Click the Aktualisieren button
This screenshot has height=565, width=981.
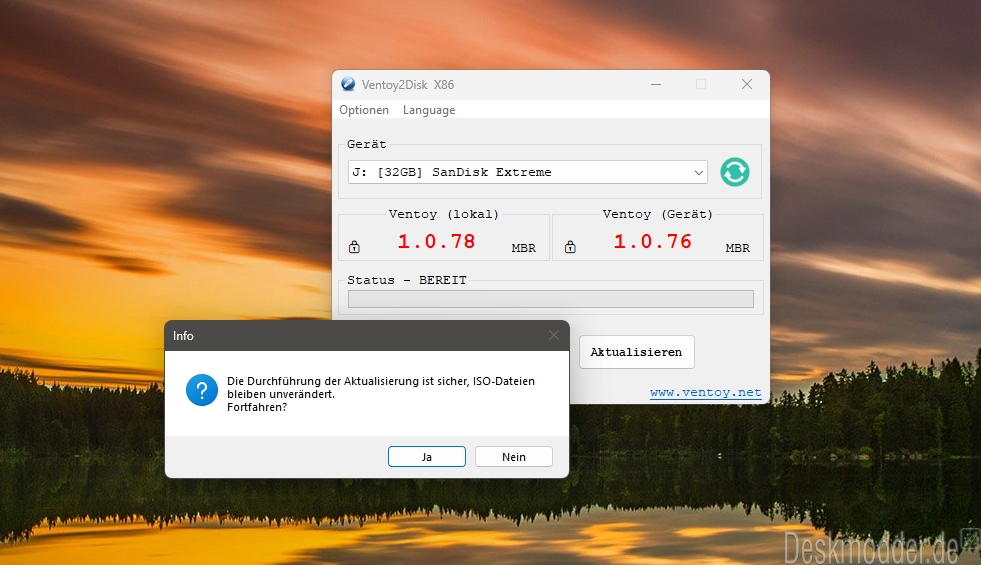tap(636, 352)
